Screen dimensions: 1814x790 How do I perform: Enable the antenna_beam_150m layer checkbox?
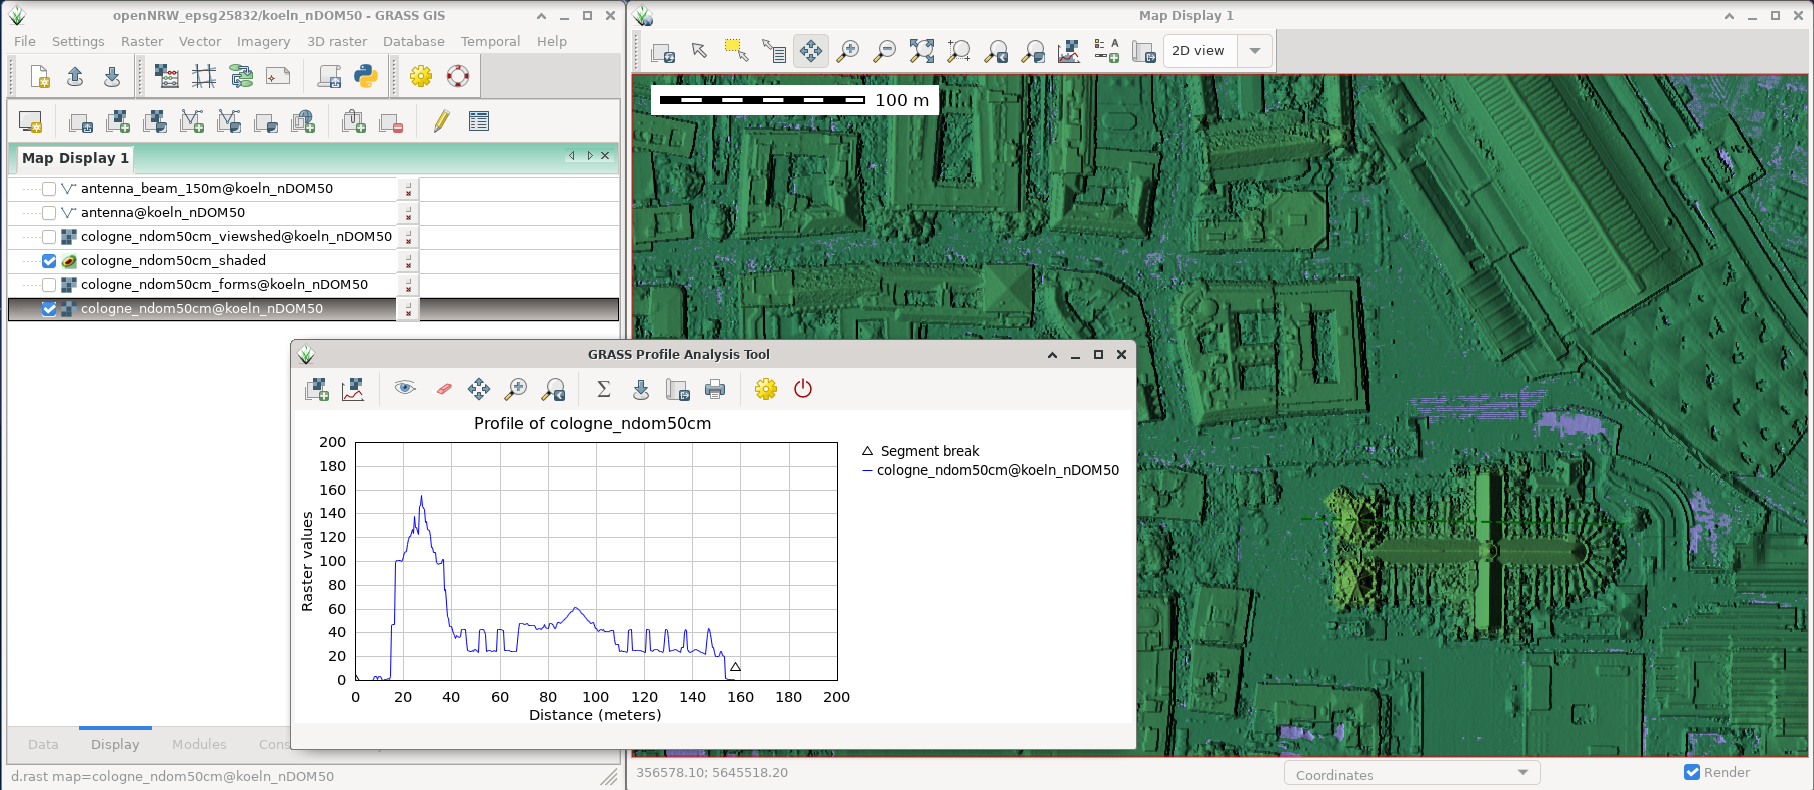click(x=49, y=189)
